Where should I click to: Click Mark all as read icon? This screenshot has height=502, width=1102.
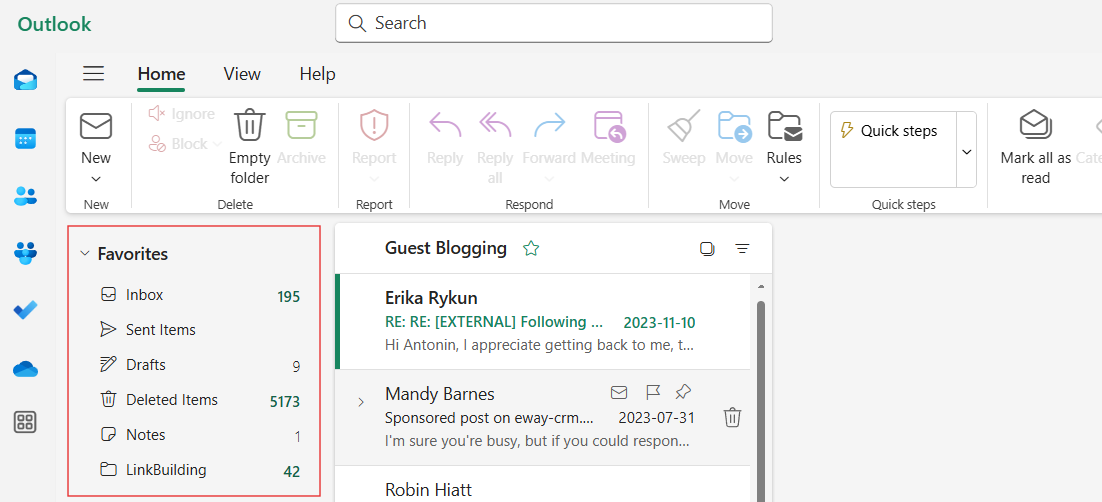coord(1035,125)
